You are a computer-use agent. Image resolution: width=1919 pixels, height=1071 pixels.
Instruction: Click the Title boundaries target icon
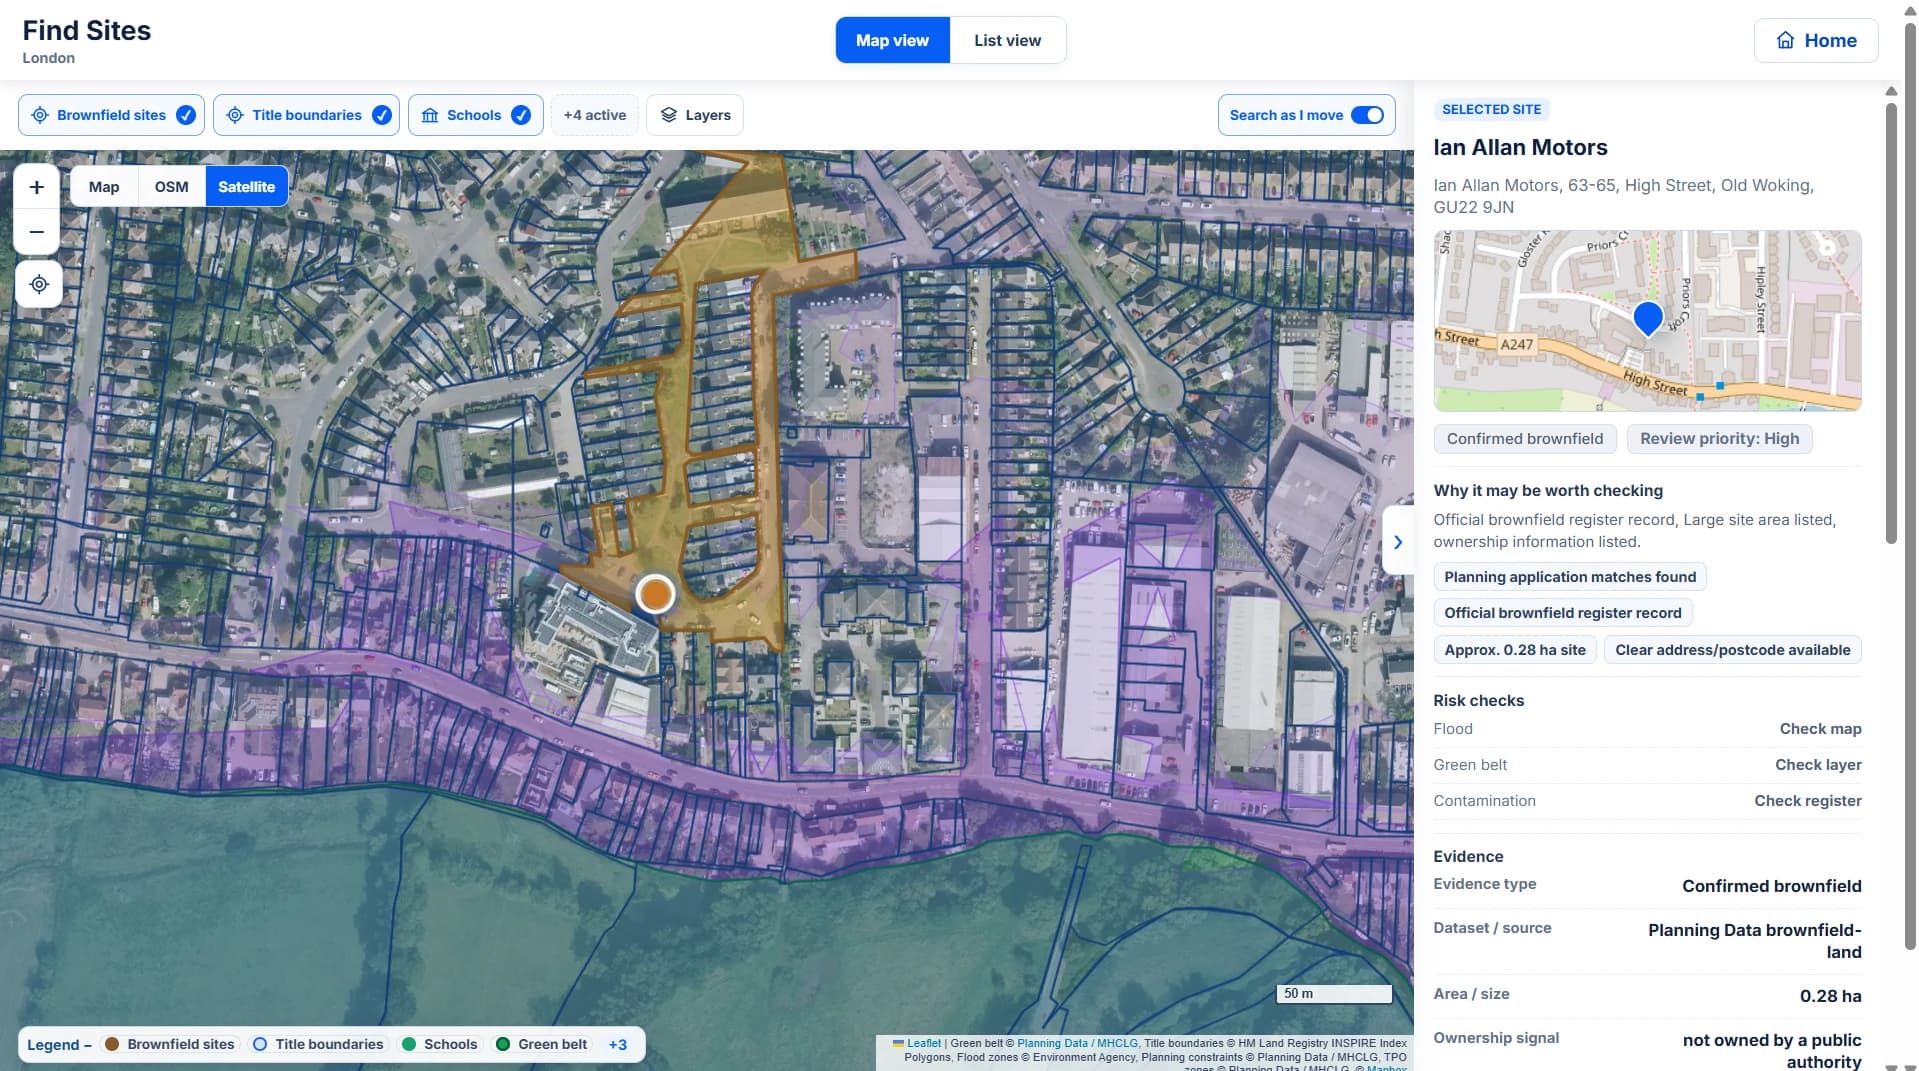pos(235,115)
